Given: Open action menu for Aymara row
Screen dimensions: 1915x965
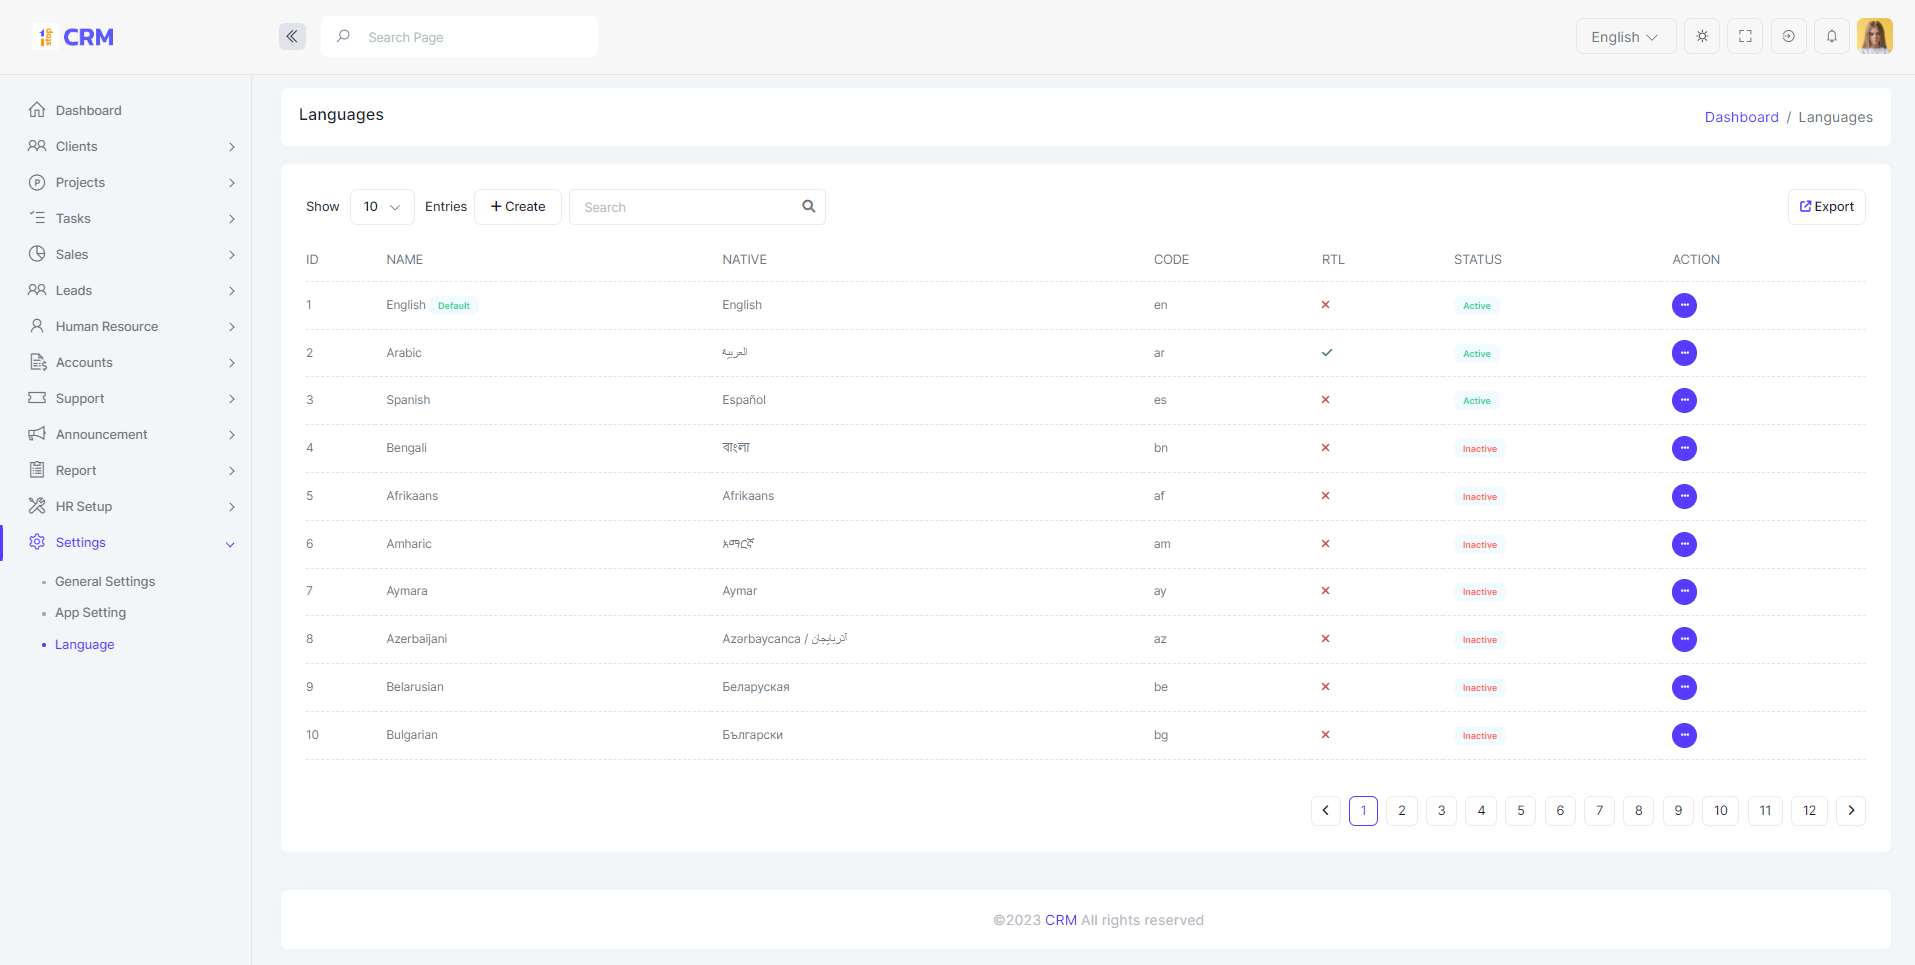Looking at the screenshot, I should click(x=1684, y=591).
